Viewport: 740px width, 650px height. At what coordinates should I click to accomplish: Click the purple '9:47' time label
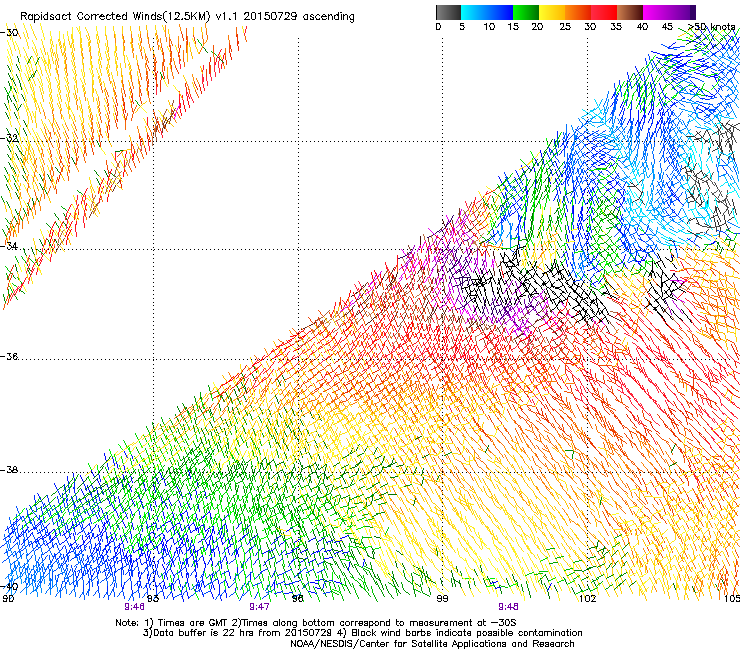pos(259,607)
